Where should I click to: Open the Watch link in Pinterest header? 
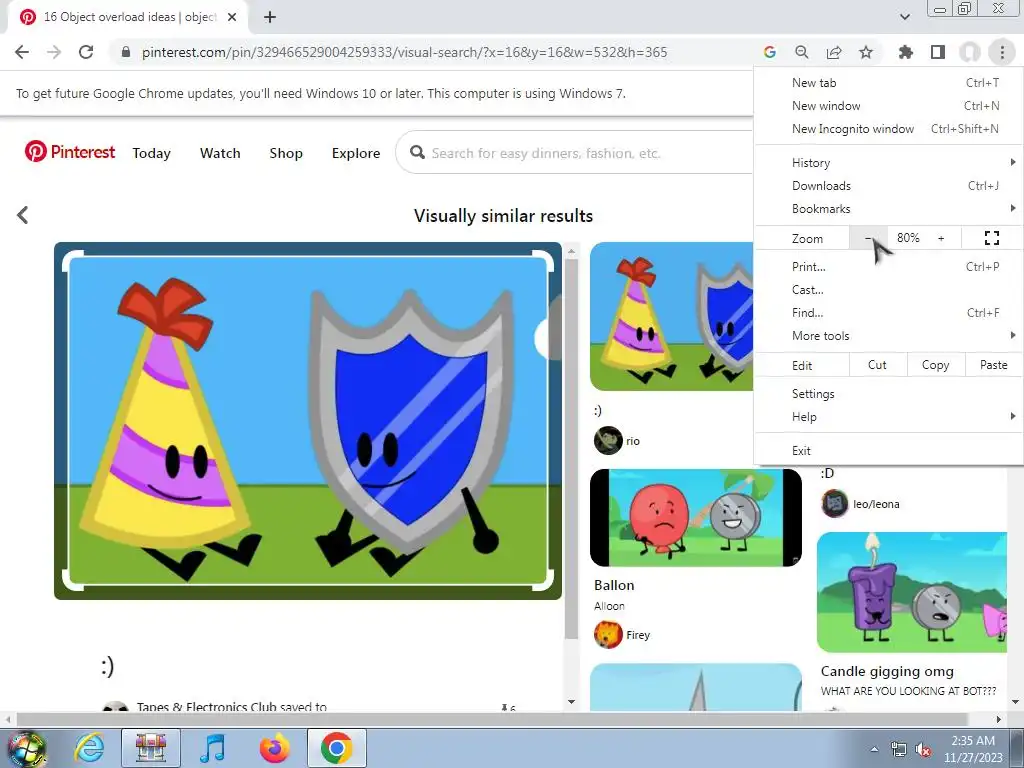point(220,153)
